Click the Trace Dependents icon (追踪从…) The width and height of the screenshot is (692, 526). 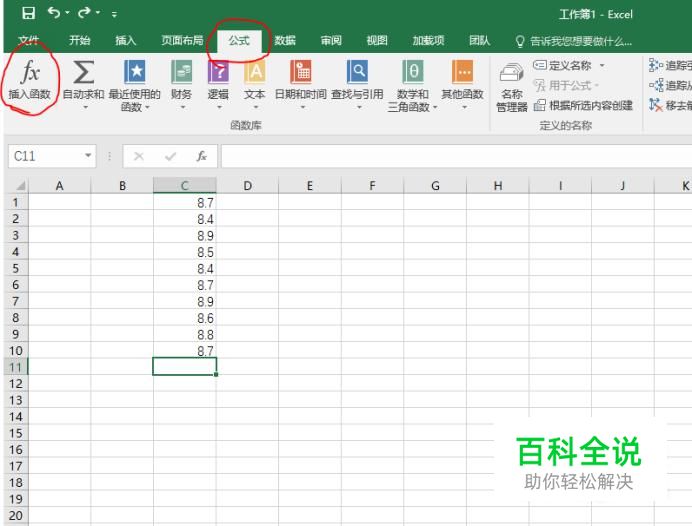pos(655,85)
